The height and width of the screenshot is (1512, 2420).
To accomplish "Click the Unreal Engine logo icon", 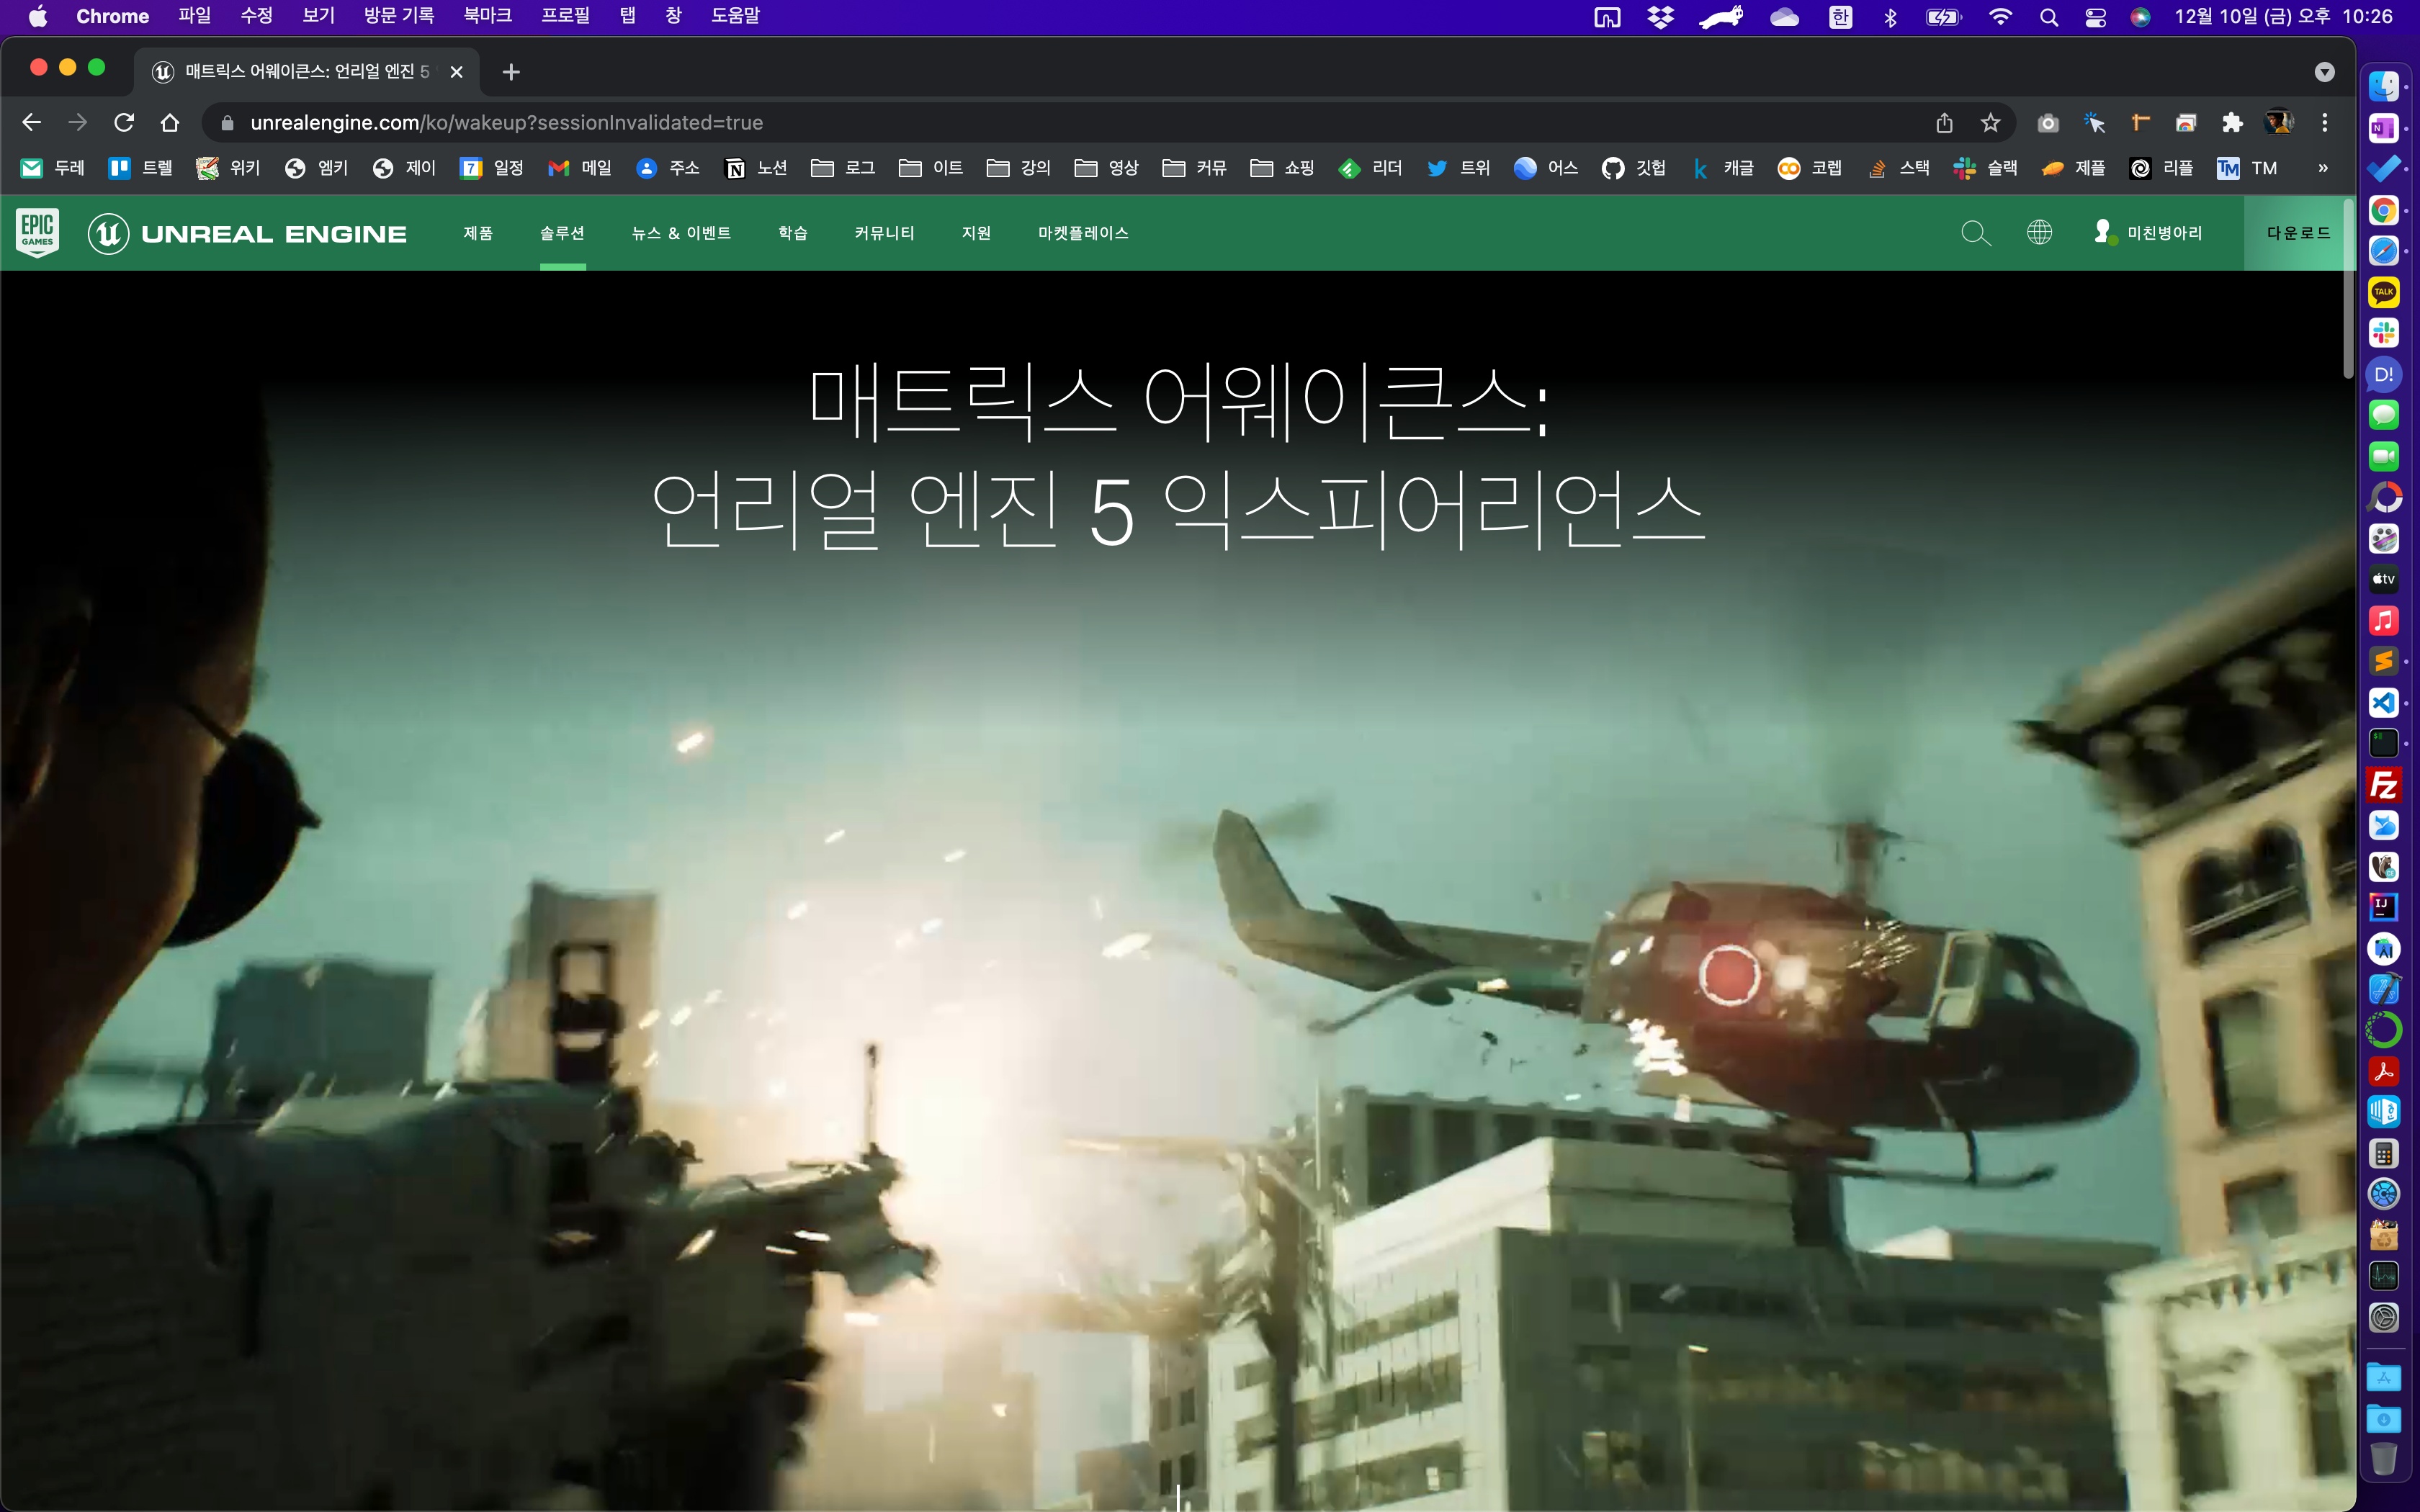I will click(108, 233).
